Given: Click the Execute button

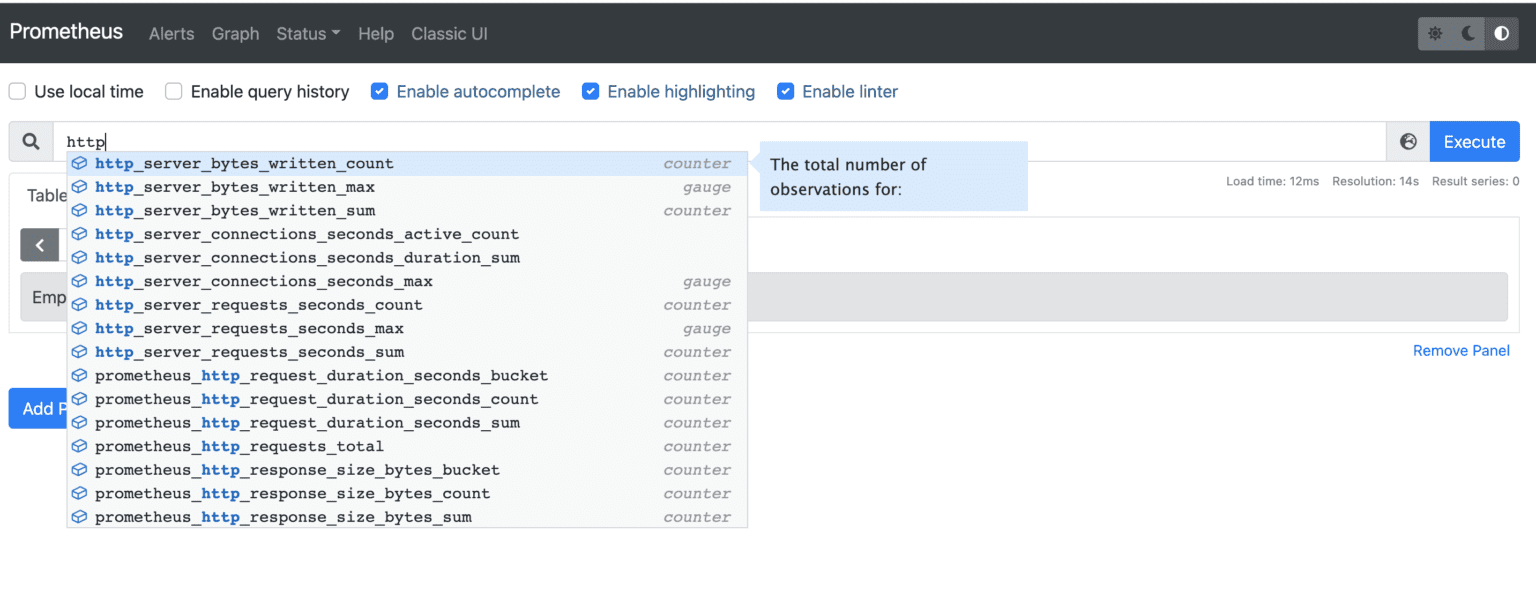Looking at the screenshot, I should coord(1474,141).
